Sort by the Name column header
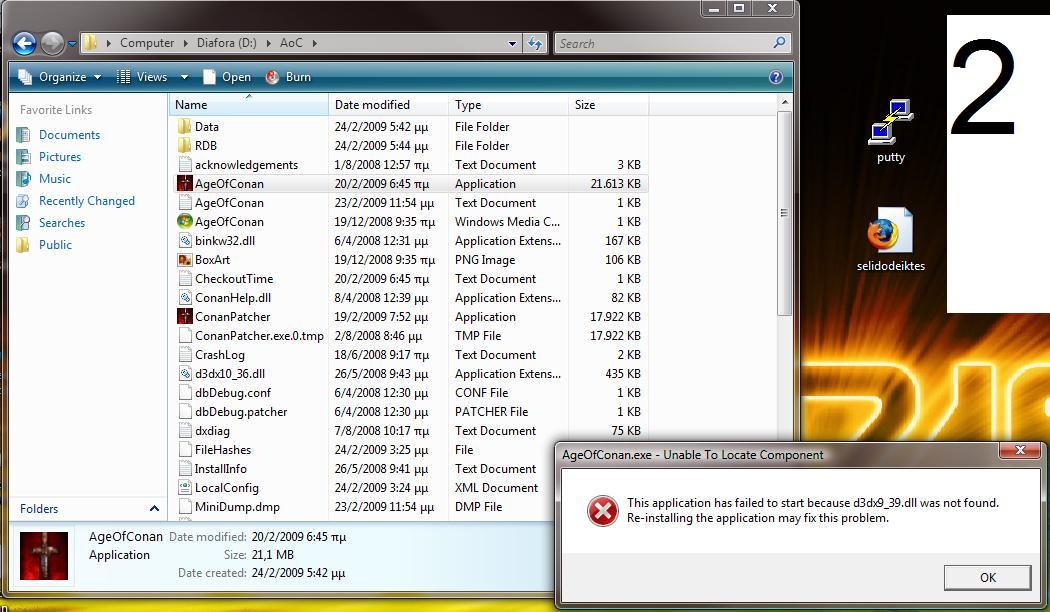Screen dimensions: 1050x612 click(248, 104)
